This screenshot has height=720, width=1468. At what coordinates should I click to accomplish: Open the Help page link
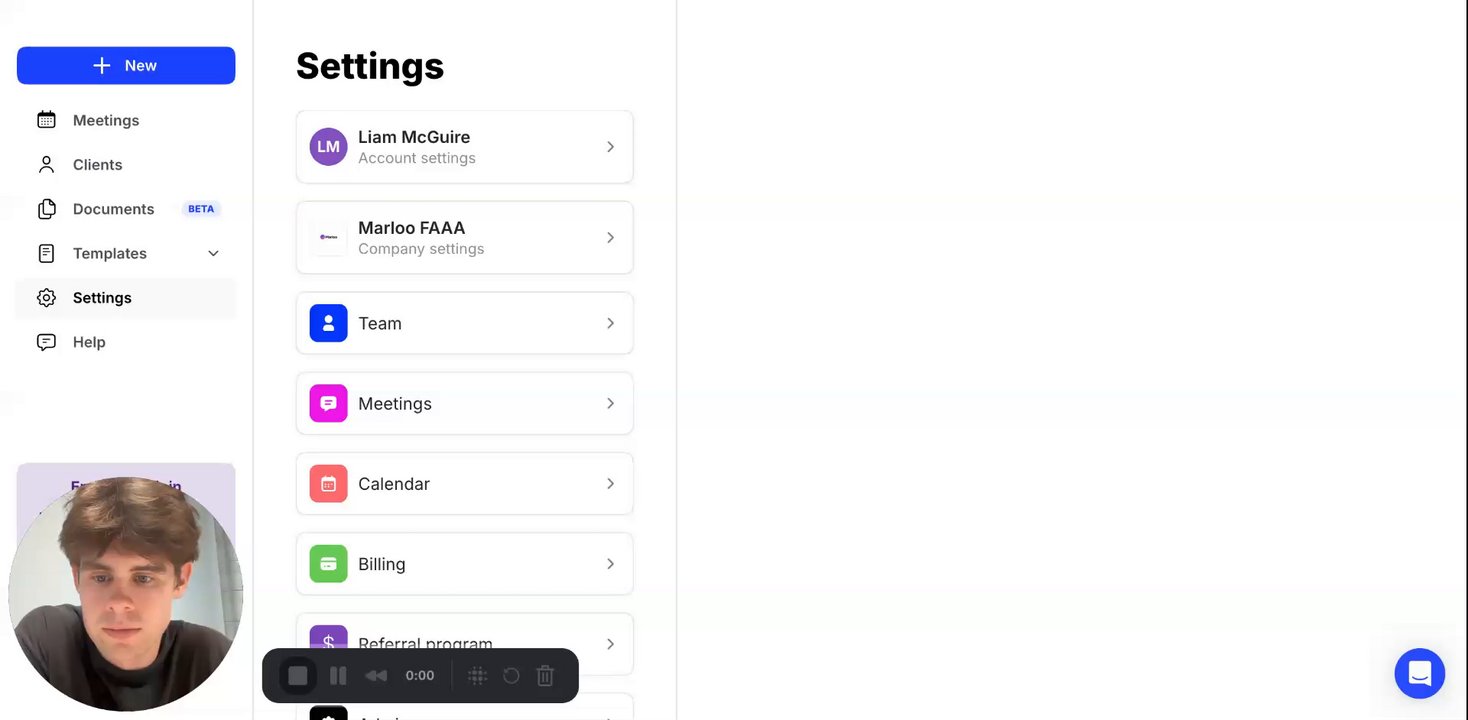click(x=88, y=342)
